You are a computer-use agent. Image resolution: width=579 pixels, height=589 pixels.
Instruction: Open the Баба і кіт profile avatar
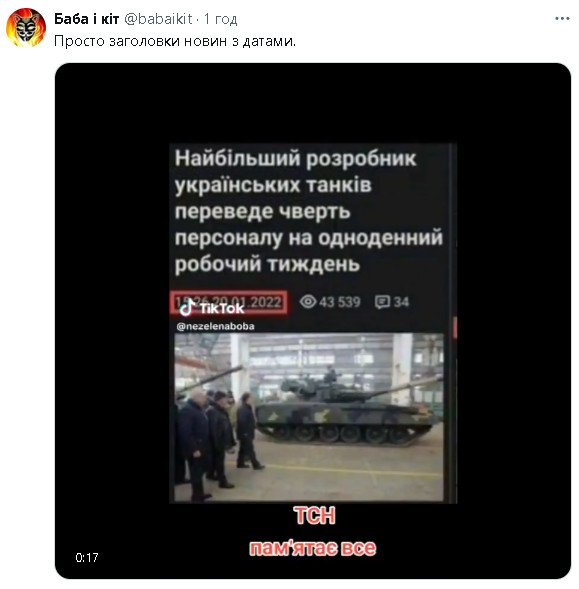[26, 27]
